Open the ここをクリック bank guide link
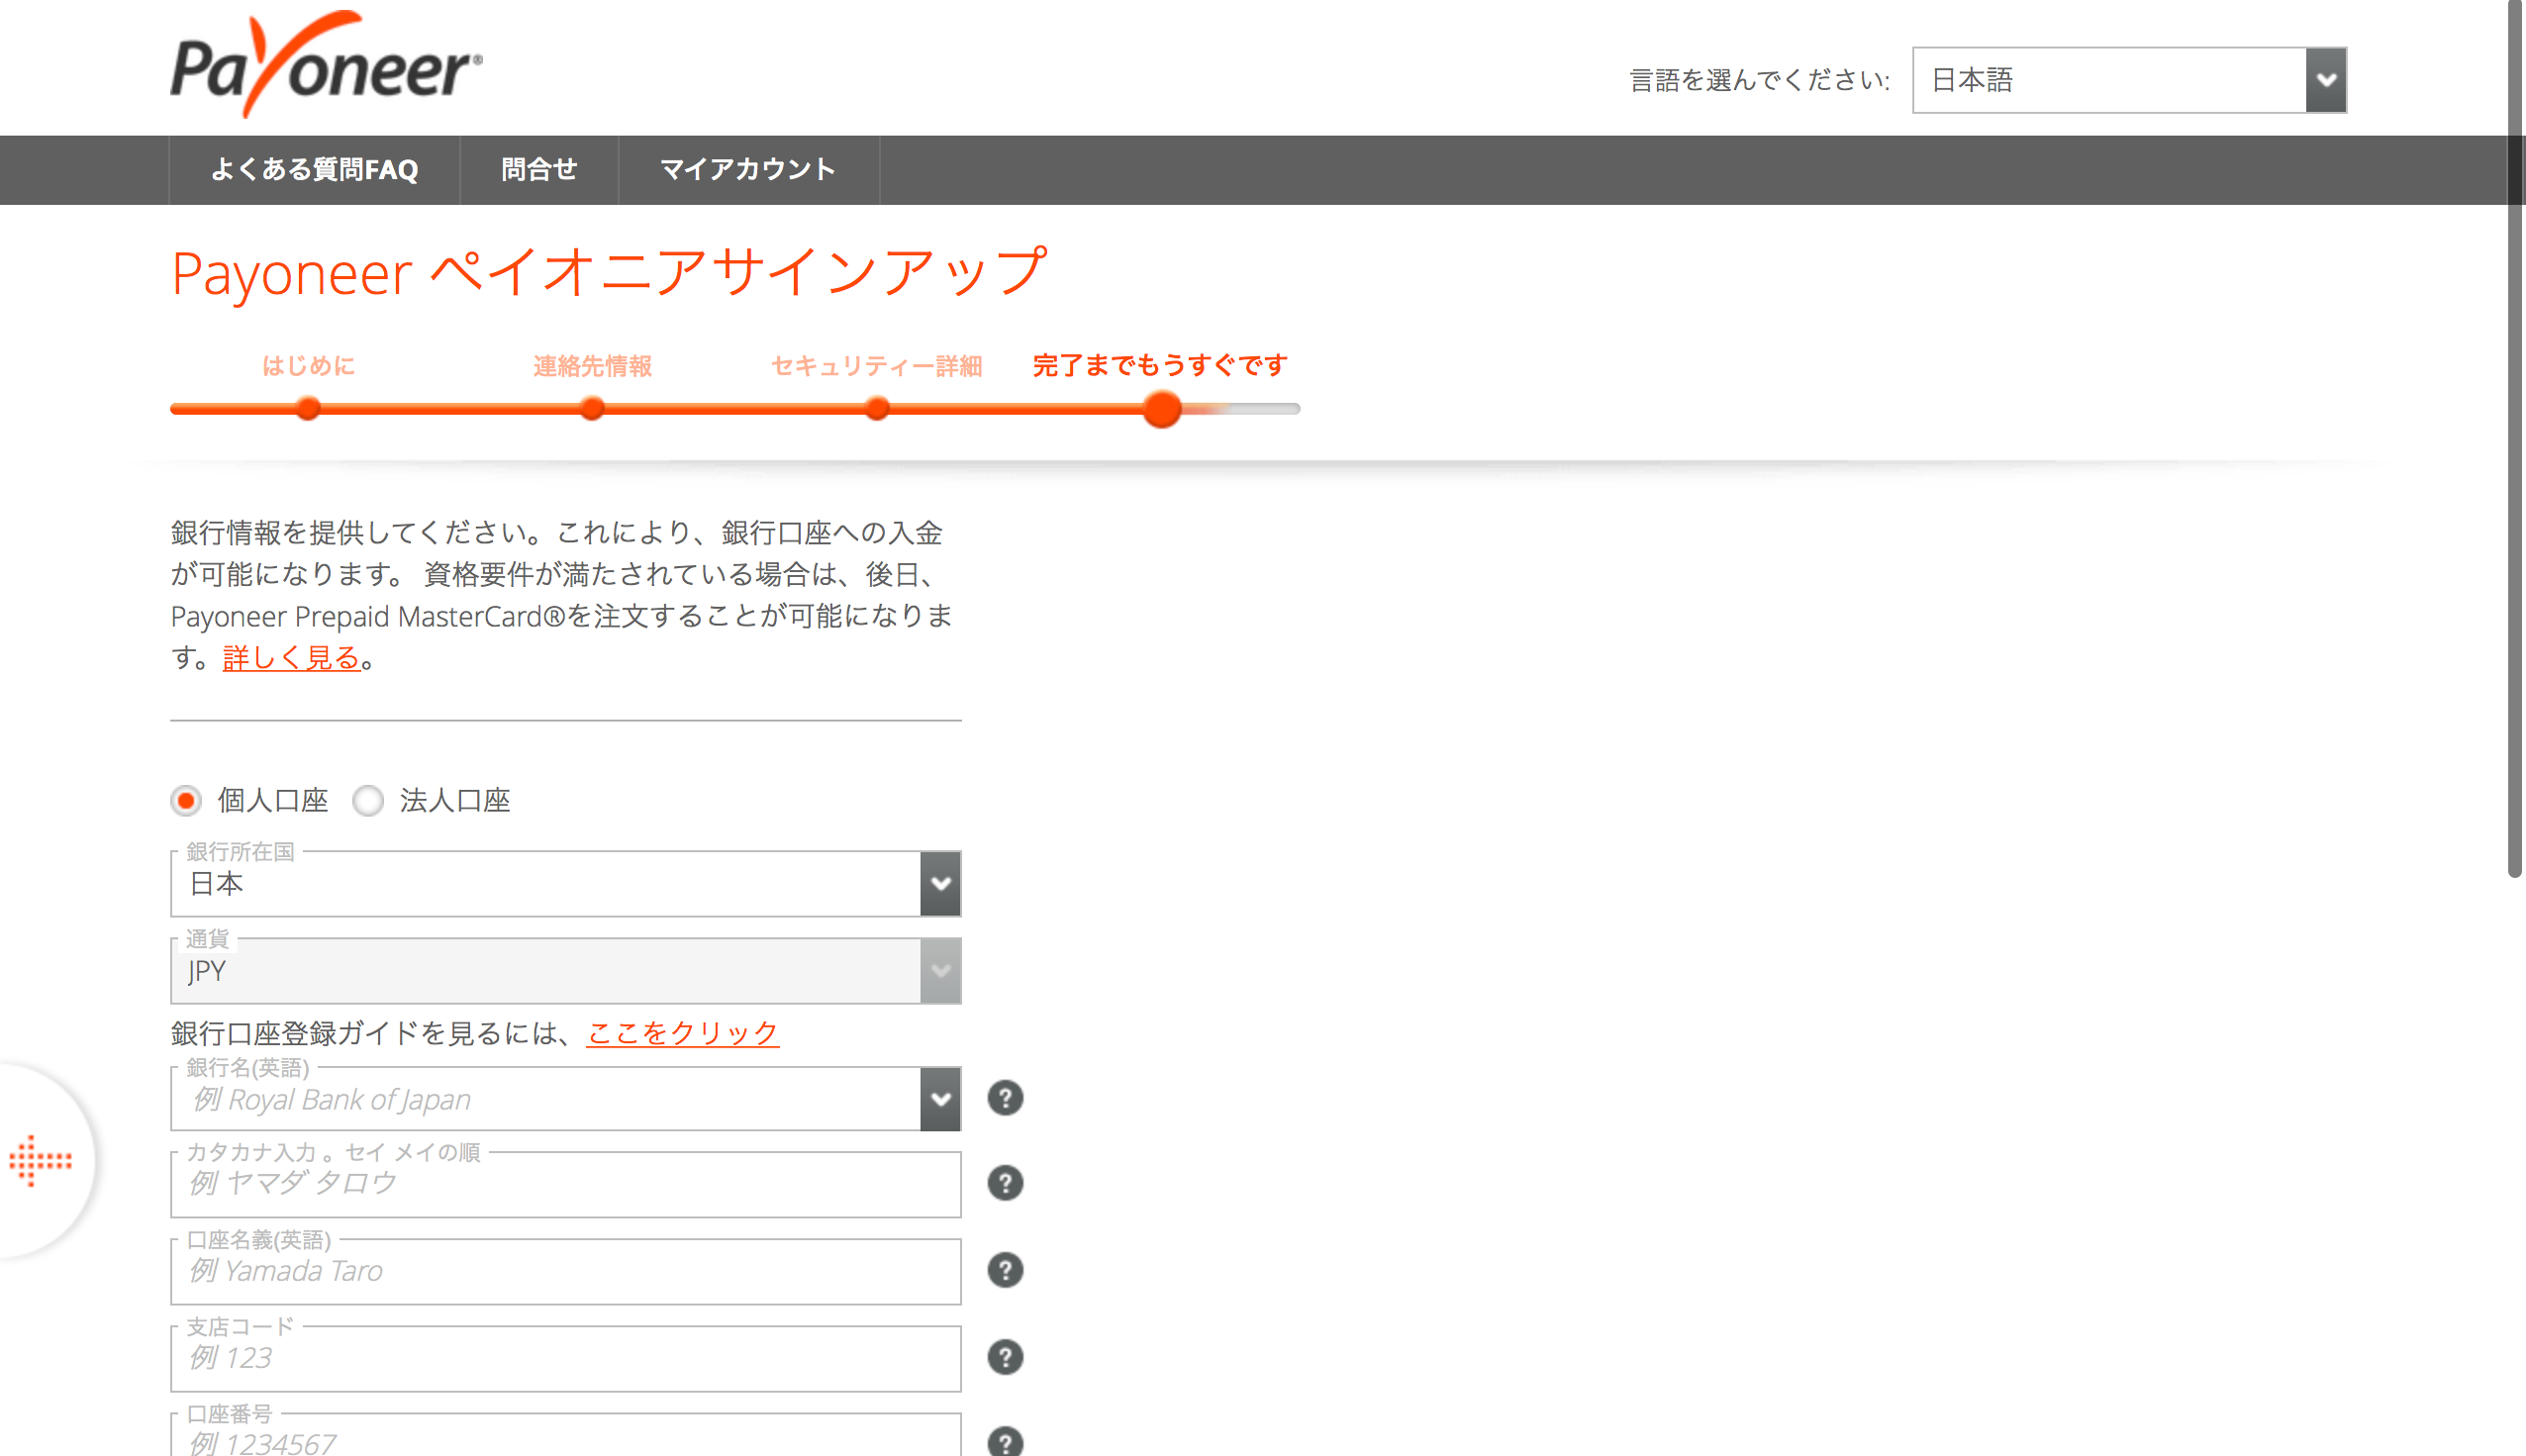 pos(682,1033)
